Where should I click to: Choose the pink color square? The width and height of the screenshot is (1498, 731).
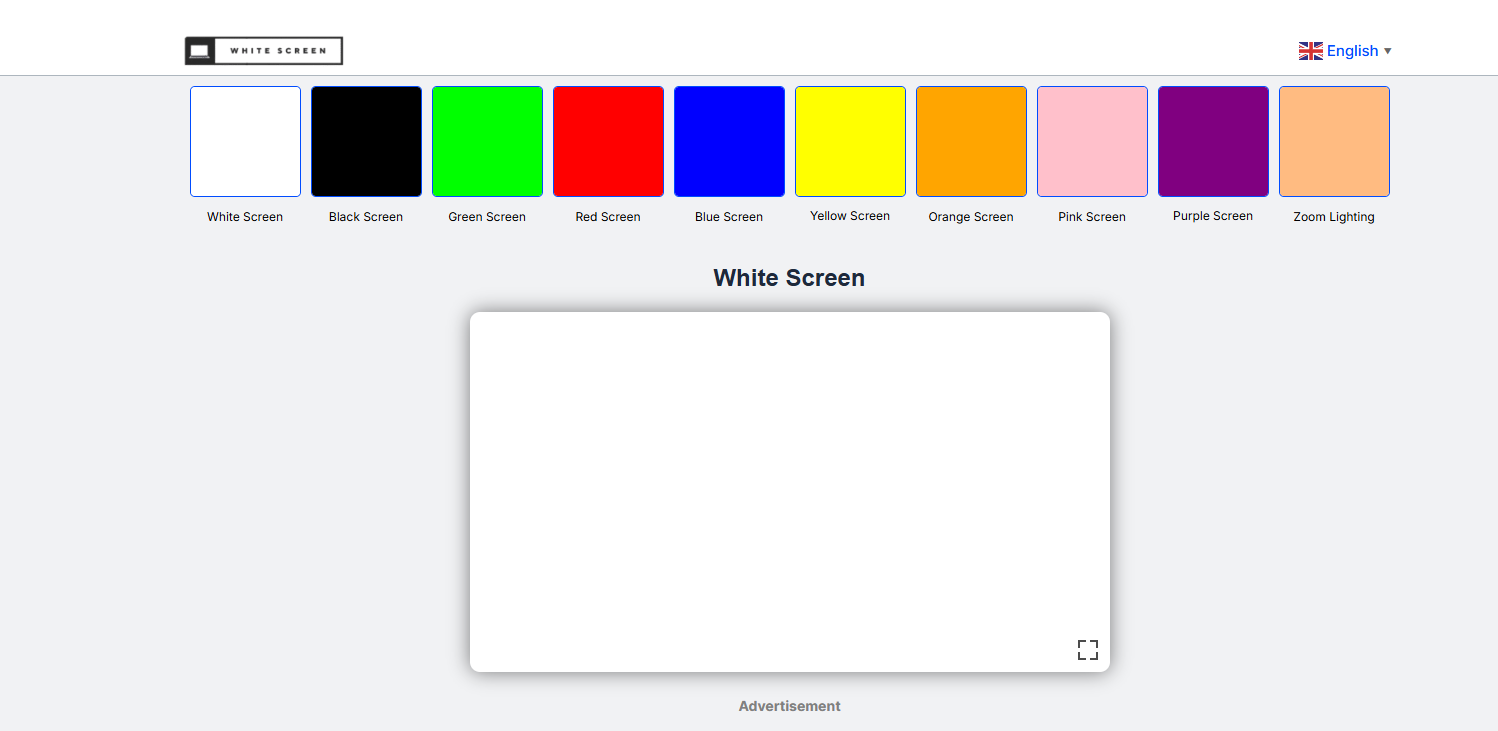[1092, 141]
